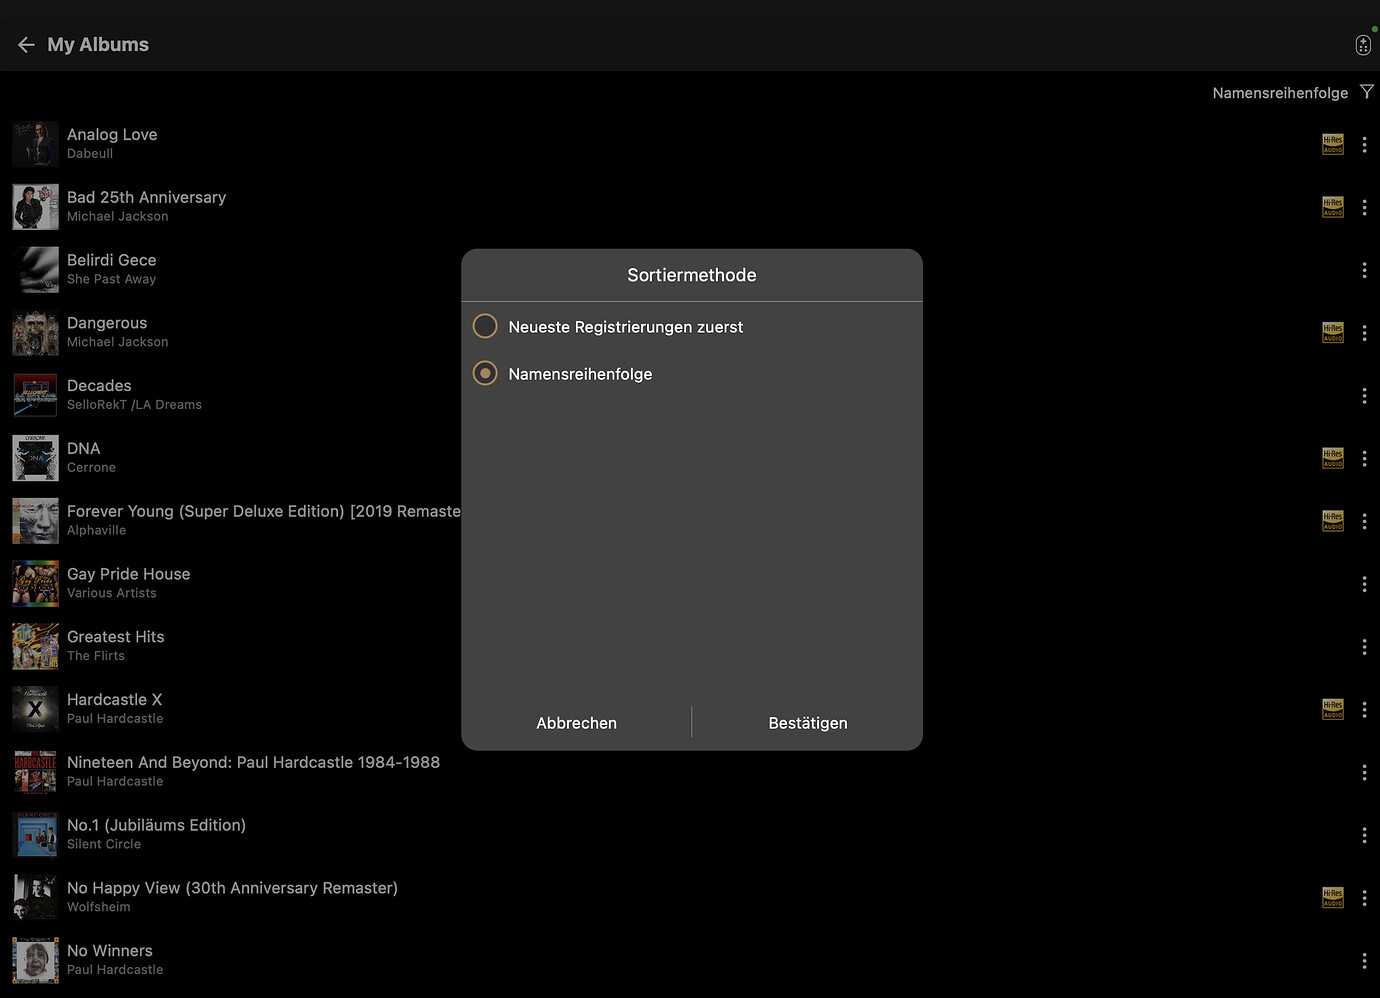Open the three-dot menu for Analog Love
The image size is (1380, 998).
pos(1364,144)
